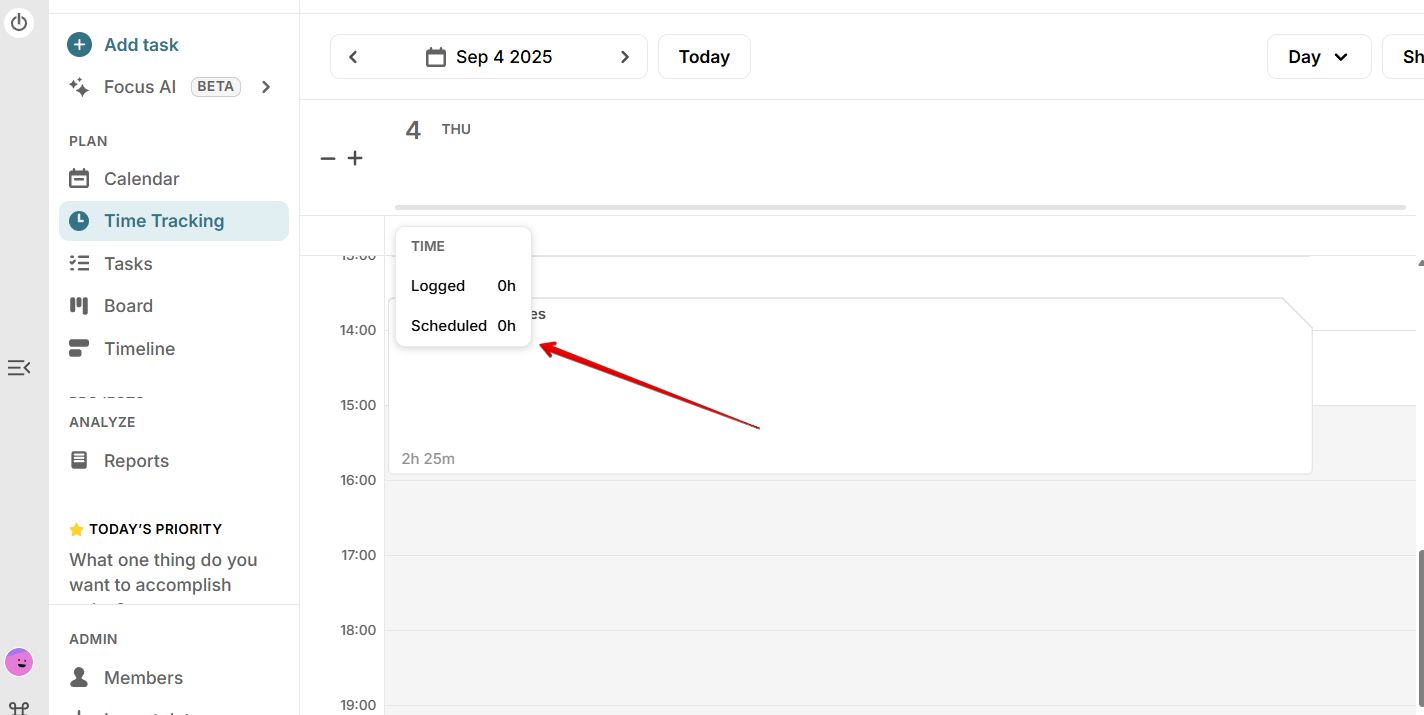Collapse the sidebar menu icon
This screenshot has width=1424, height=715.
(x=19, y=368)
